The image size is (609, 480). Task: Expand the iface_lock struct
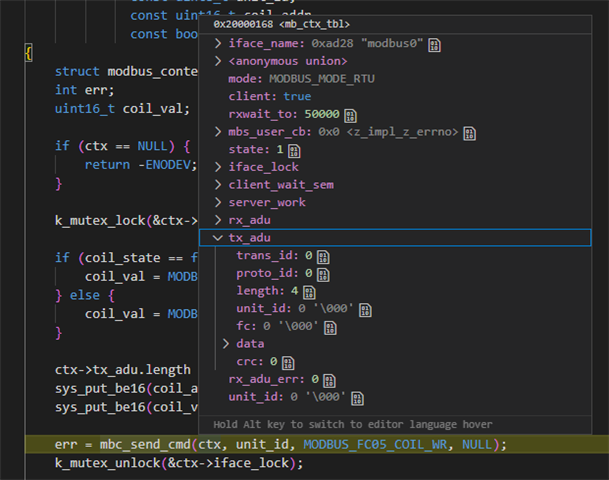coord(218,167)
